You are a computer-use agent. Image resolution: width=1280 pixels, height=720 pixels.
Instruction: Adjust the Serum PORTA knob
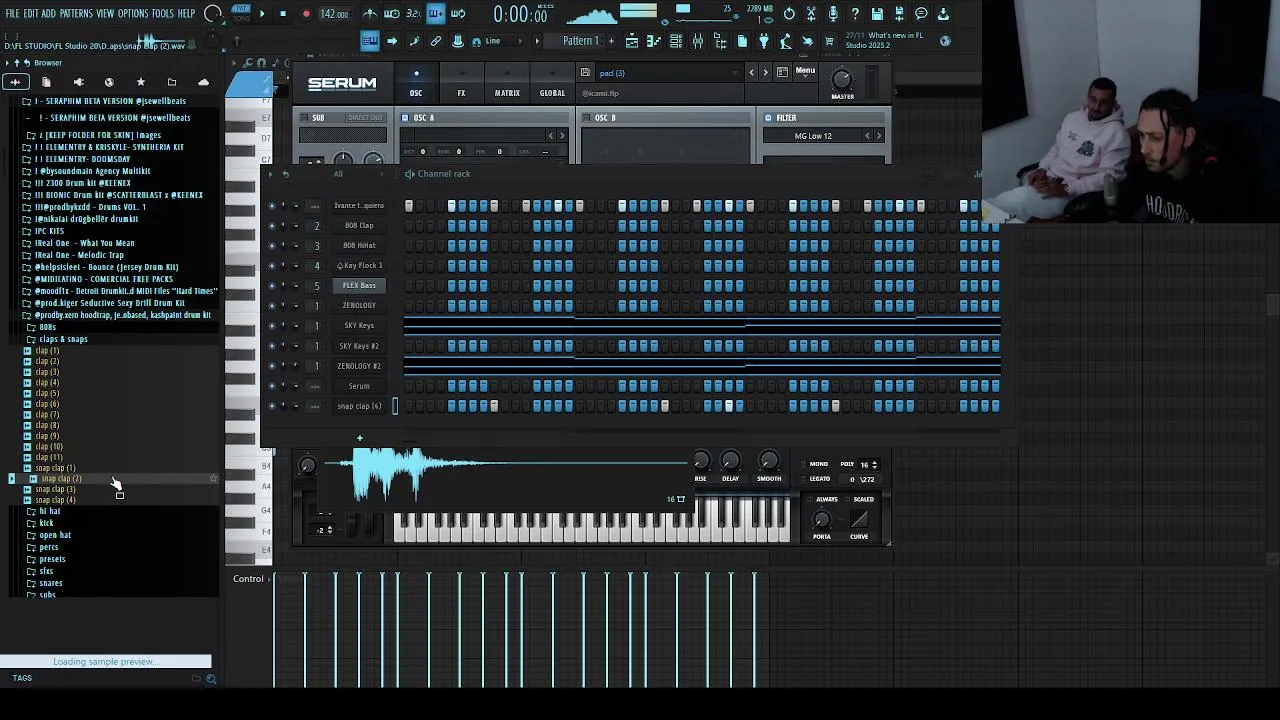[821, 519]
